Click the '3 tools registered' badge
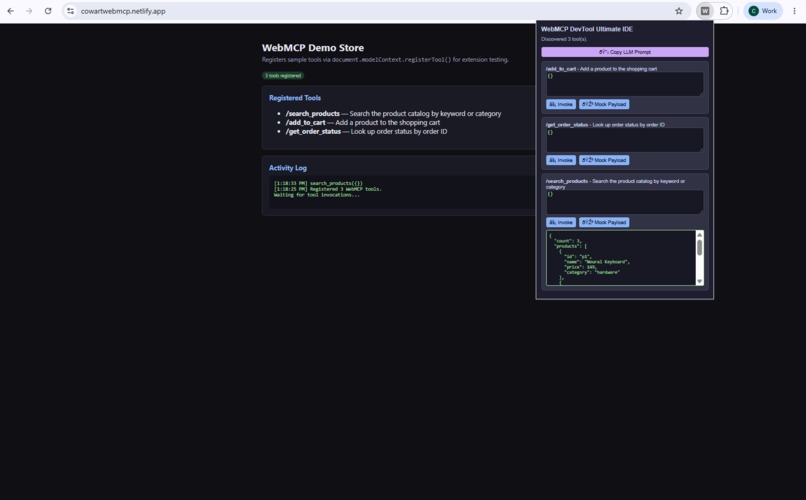This screenshot has height=500, width=806. pos(283,76)
